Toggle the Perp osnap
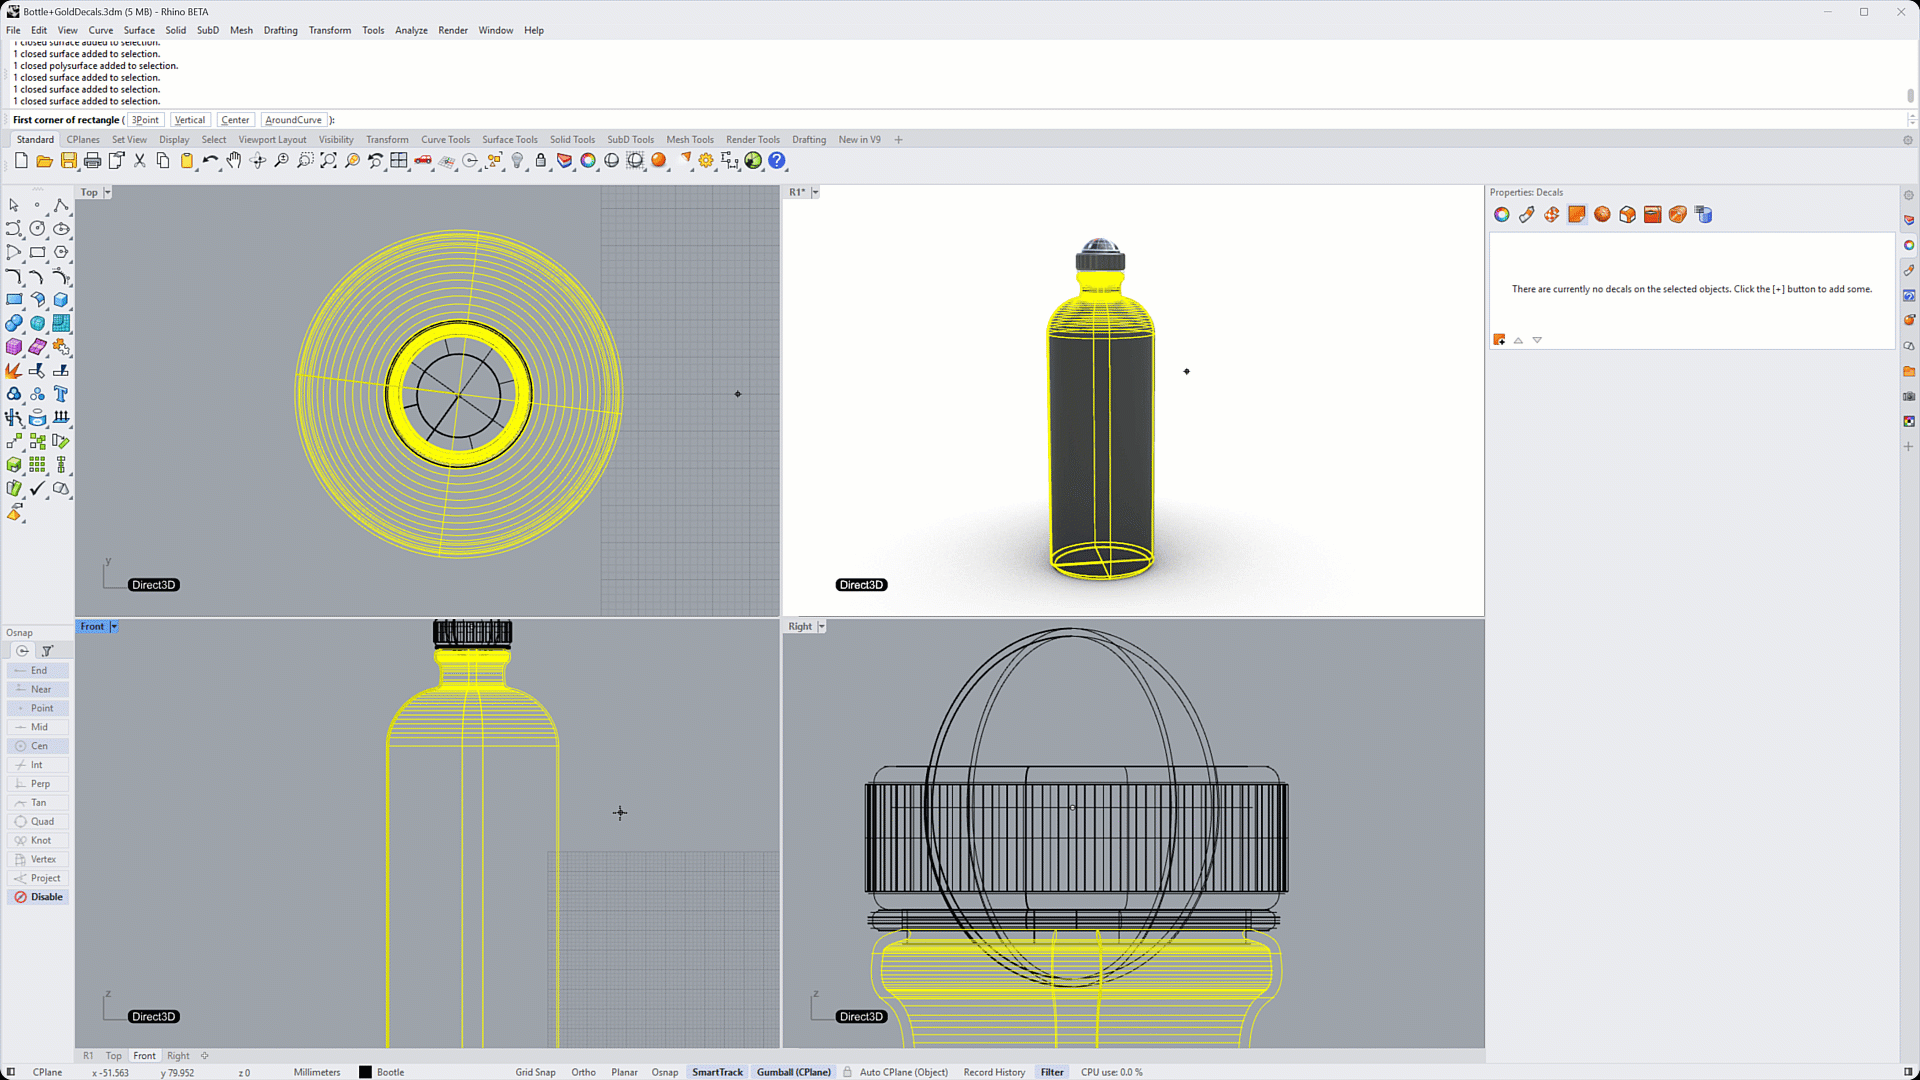Screen dimensions: 1920x1080 38,784
